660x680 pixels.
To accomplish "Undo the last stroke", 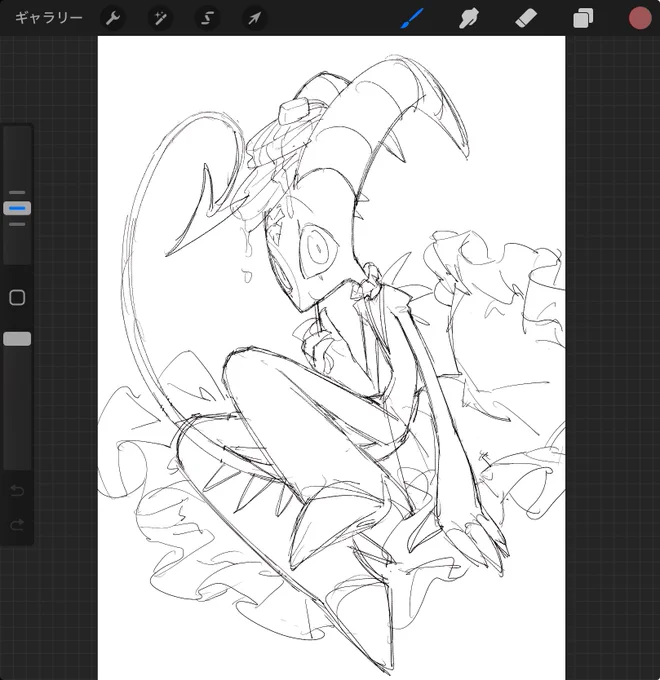I will (17, 490).
